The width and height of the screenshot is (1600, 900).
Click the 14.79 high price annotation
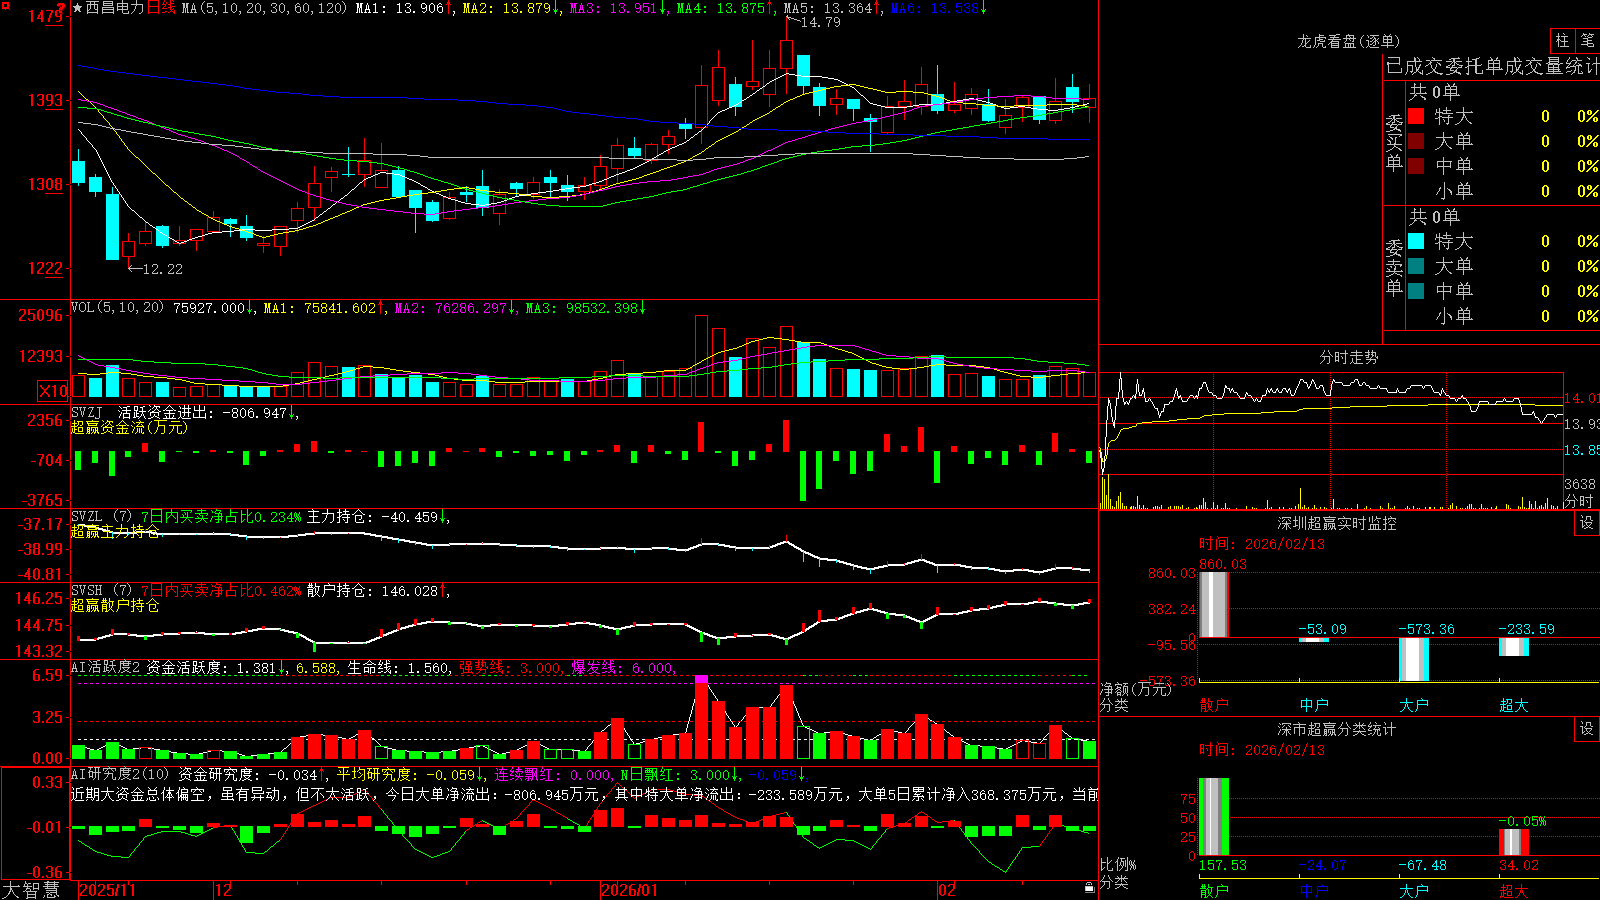821,22
